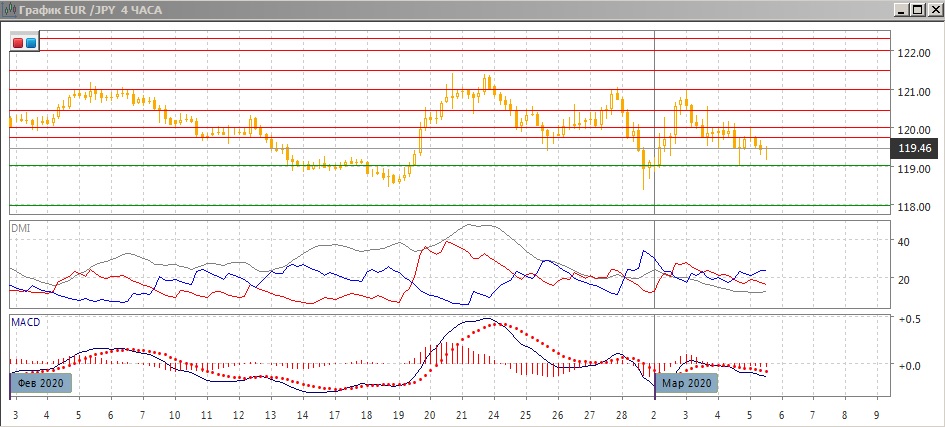This screenshot has height=427, width=945.
Task: Click the red square chart button
Action: click(x=18, y=43)
